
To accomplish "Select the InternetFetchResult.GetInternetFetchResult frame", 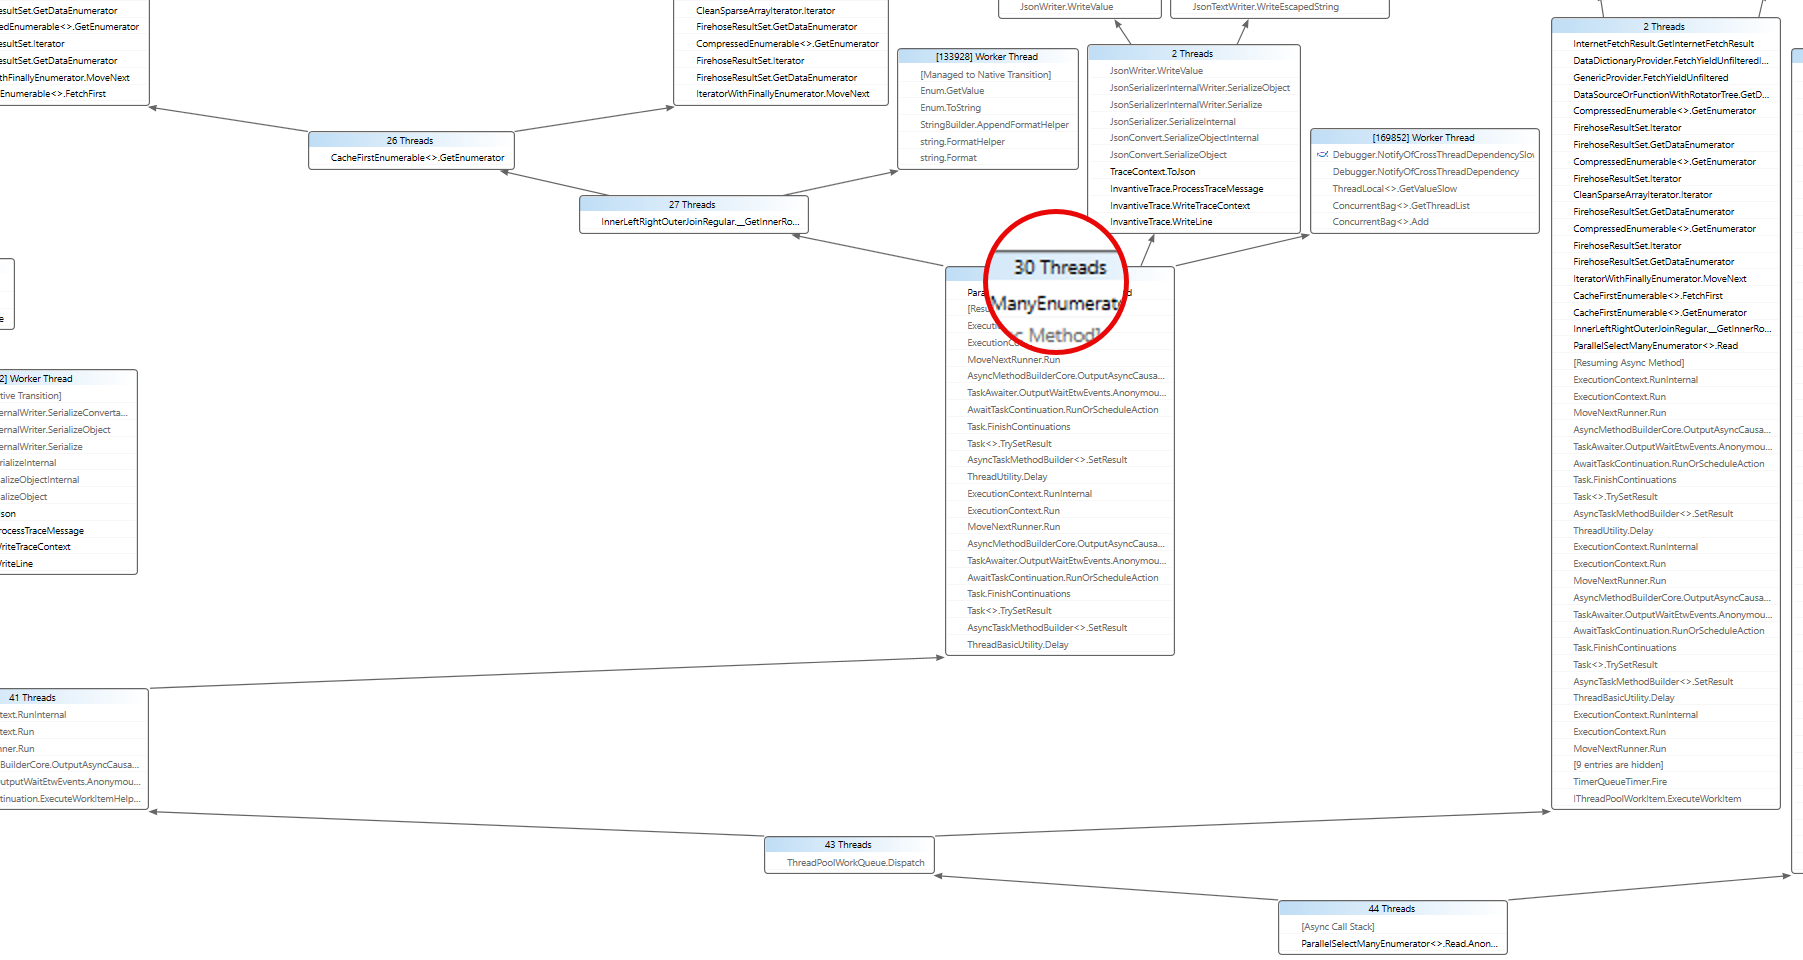I will tap(1663, 44).
